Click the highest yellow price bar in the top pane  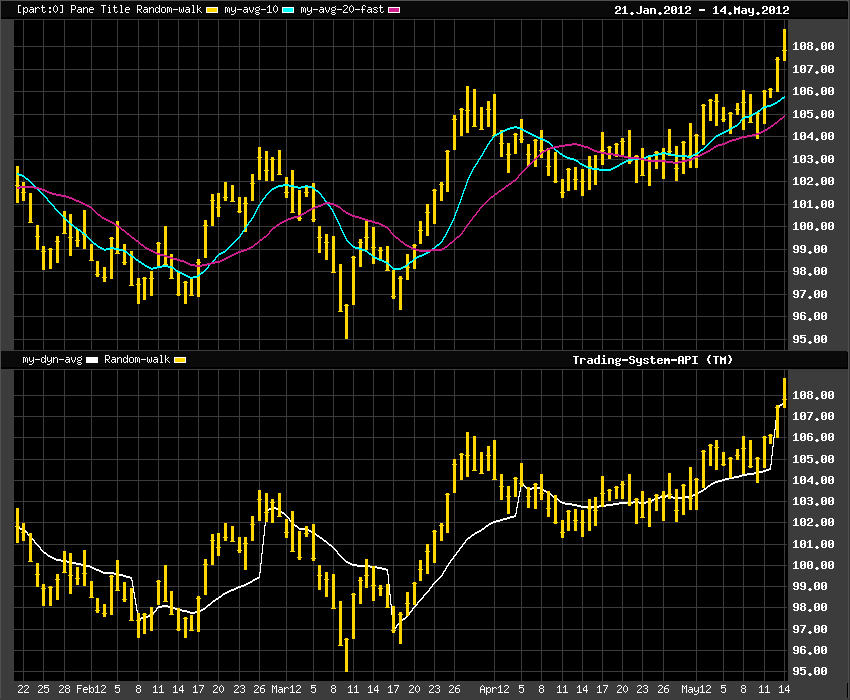784,45
